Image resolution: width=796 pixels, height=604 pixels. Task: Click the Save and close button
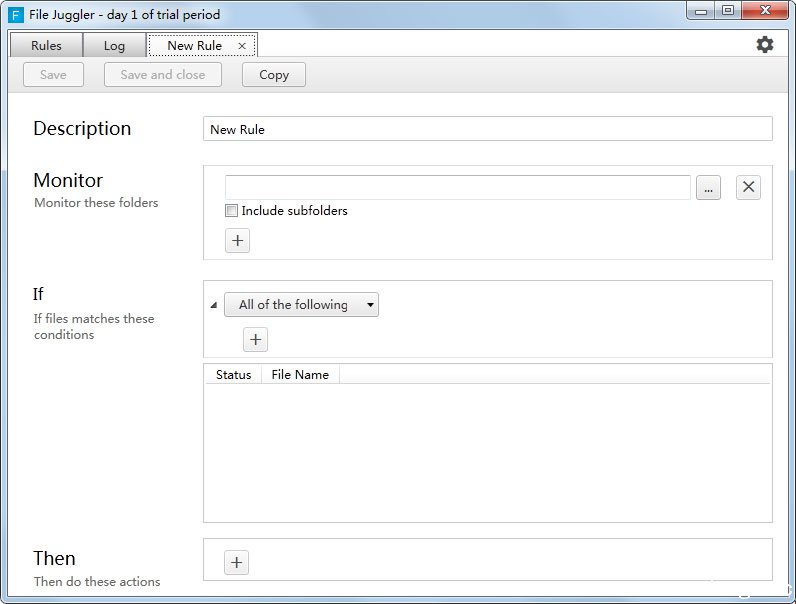162,75
